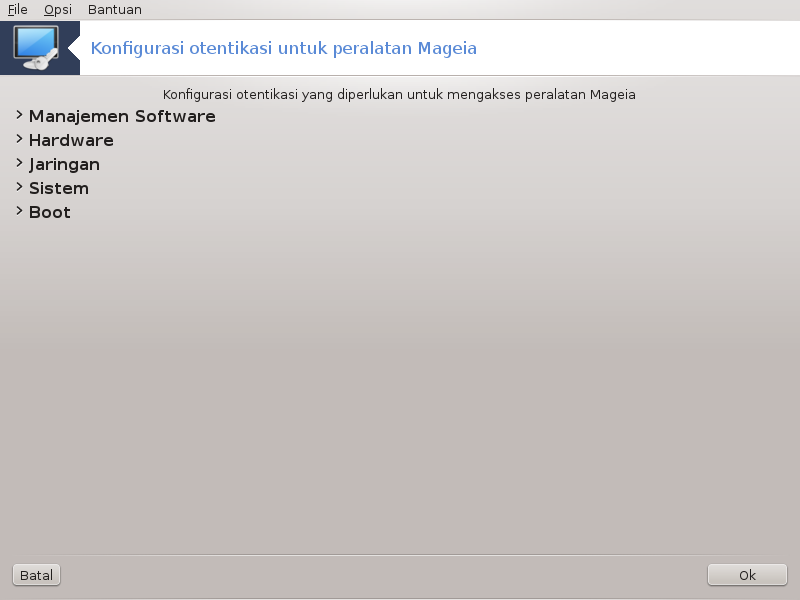Open the Opsi menu
Viewport: 800px width, 600px height.
[58, 10]
